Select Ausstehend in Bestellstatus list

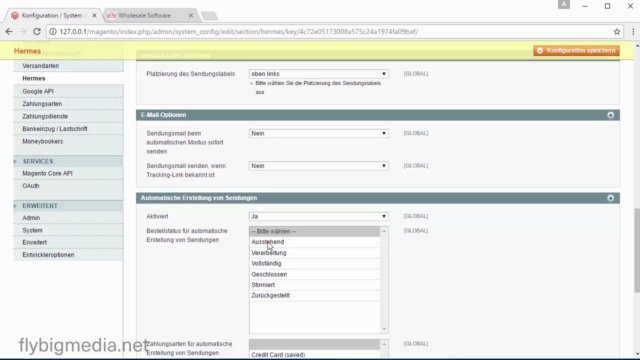[315, 242]
